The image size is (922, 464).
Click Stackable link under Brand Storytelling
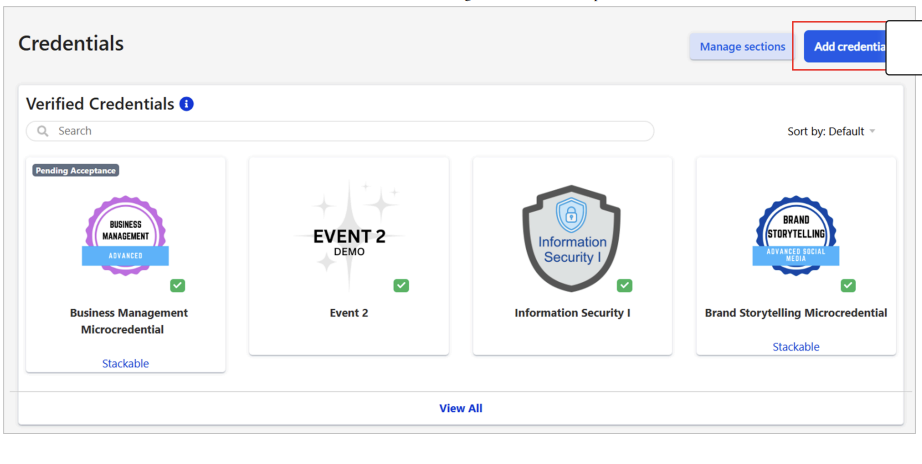click(795, 347)
